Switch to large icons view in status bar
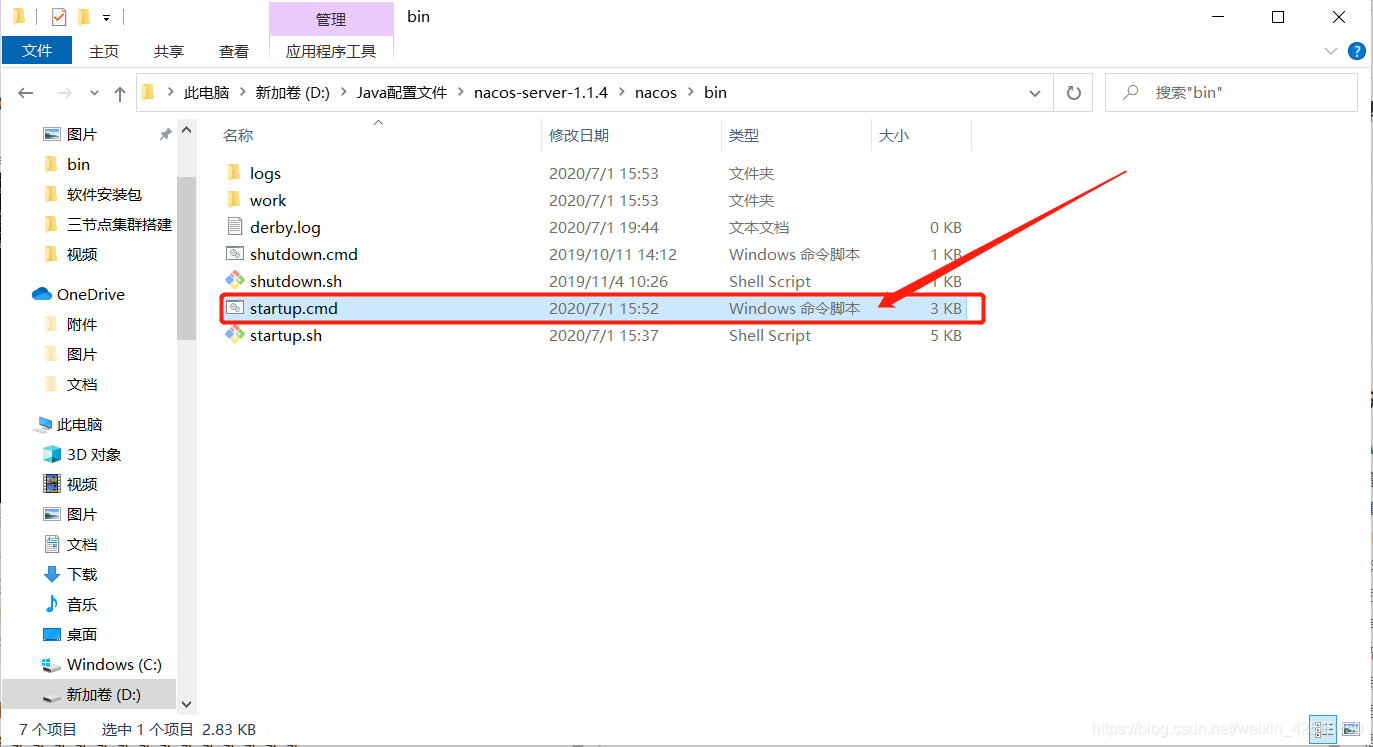 coord(1350,729)
